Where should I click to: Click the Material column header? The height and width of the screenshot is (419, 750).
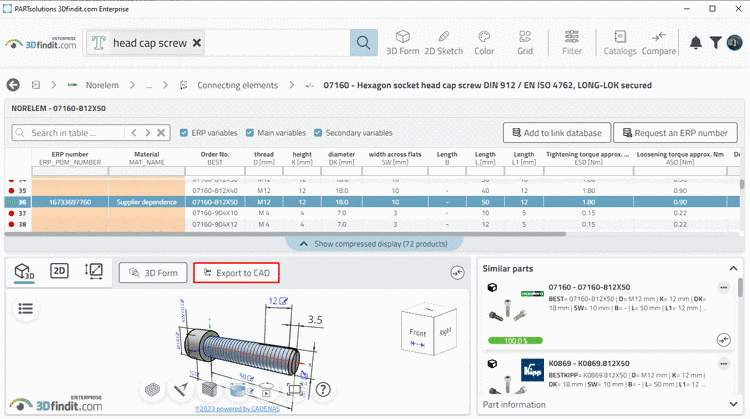(x=146, y=158)
